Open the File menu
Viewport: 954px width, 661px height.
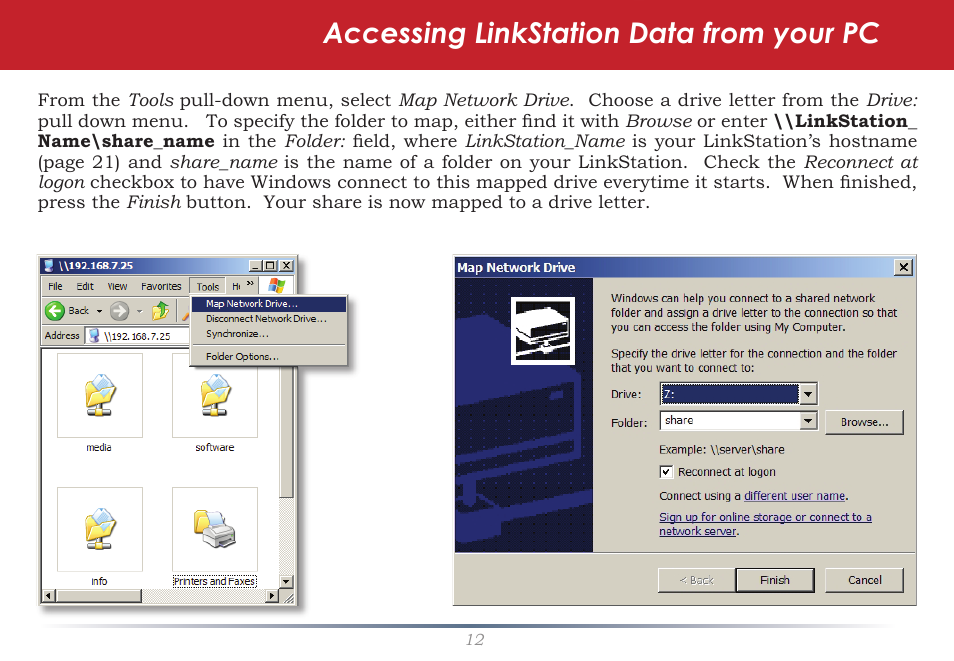coord(55,286)
